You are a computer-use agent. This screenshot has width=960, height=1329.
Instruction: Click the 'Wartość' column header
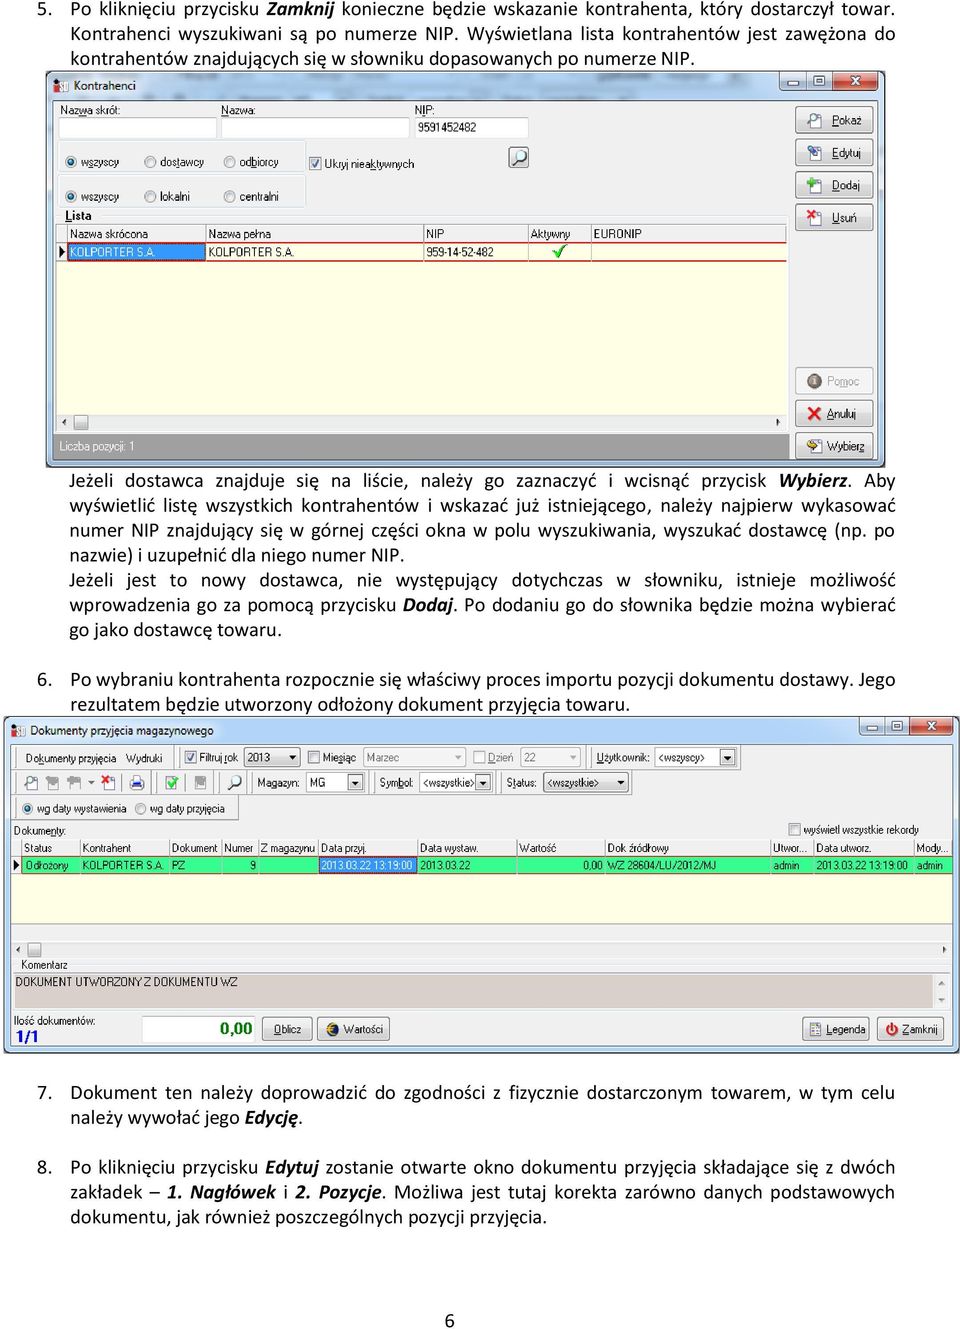click(560, 848)
